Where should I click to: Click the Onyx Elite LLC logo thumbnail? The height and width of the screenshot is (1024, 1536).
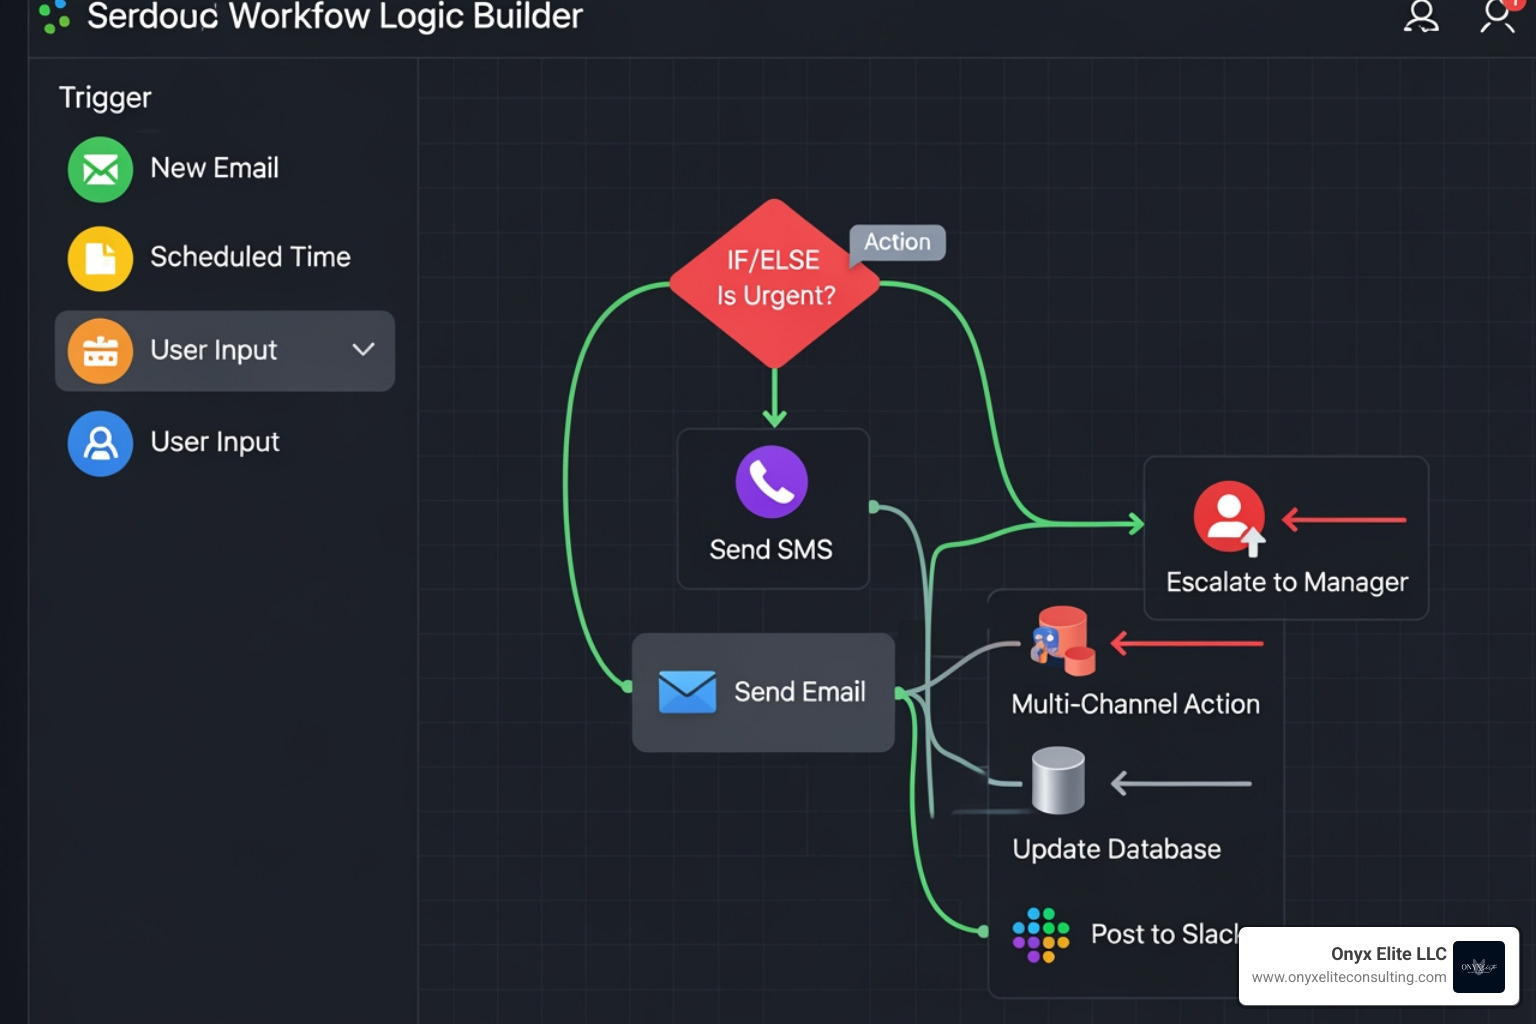(1479, 967)
